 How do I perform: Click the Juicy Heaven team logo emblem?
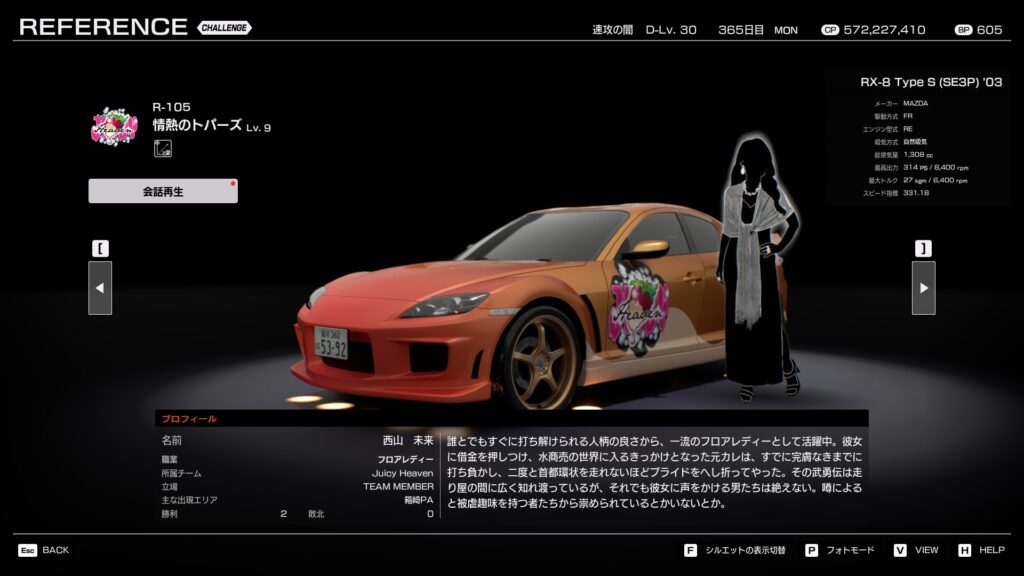[x=114, y=127]
